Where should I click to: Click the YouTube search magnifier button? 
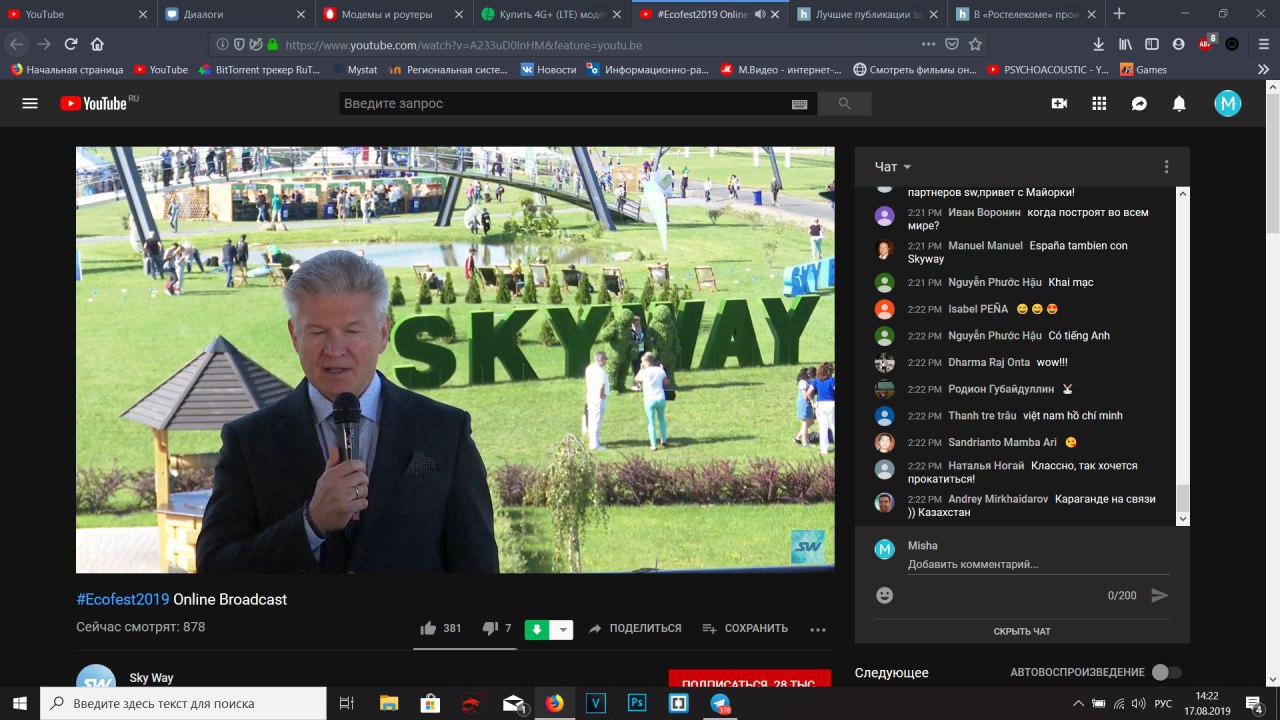coord(844,104)
